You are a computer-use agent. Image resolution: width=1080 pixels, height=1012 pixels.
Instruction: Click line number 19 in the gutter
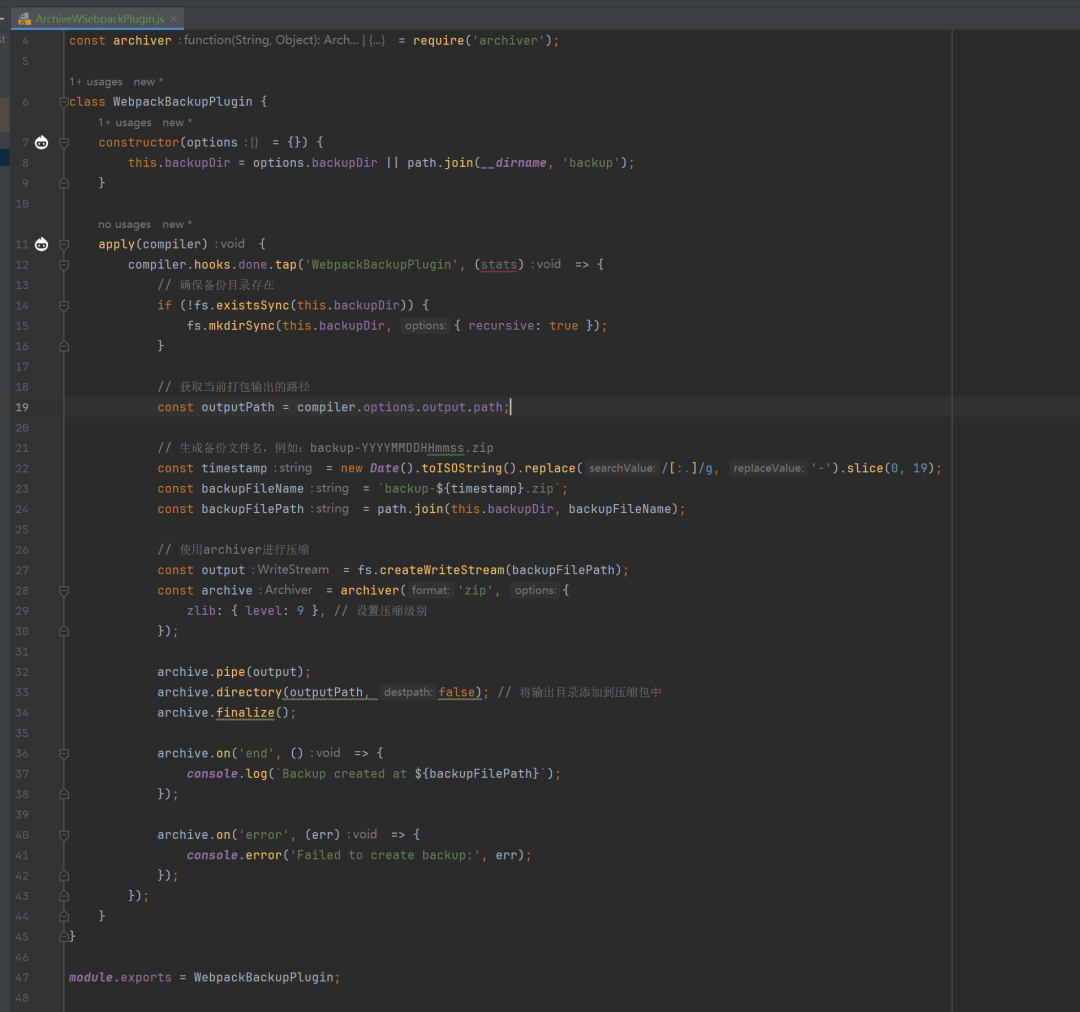22,407
